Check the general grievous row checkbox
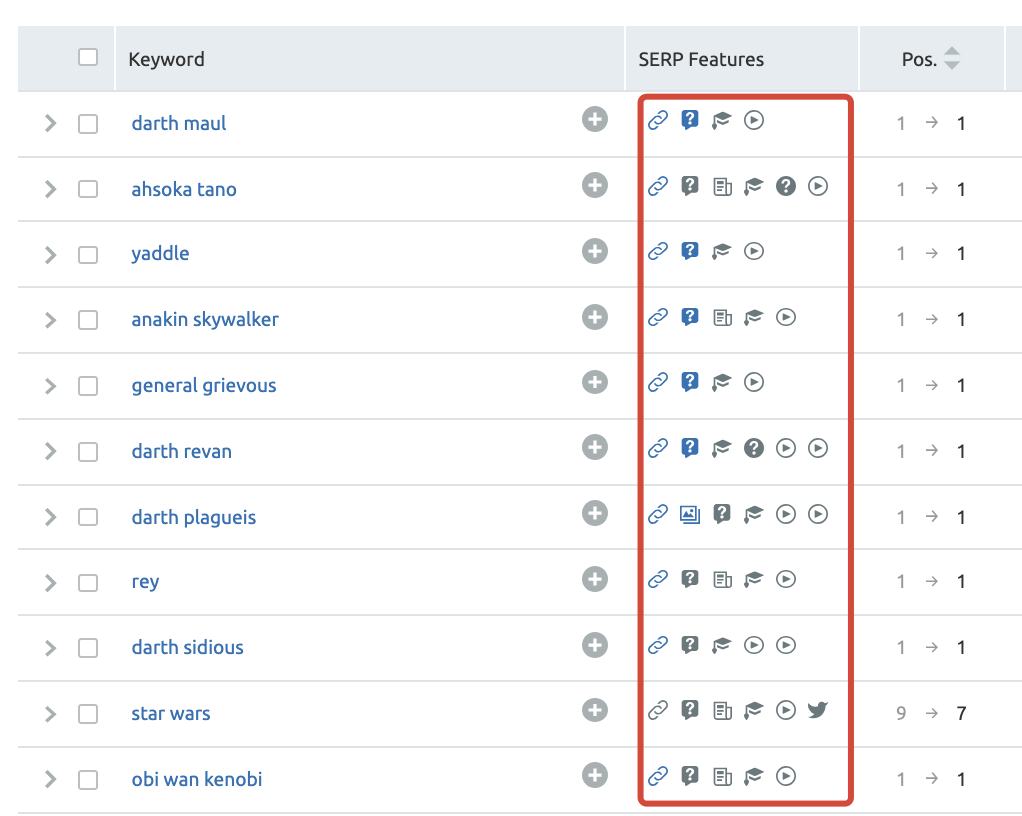Image resolution: width=1022 pixels, height=816 pixels. pos(88,386)
